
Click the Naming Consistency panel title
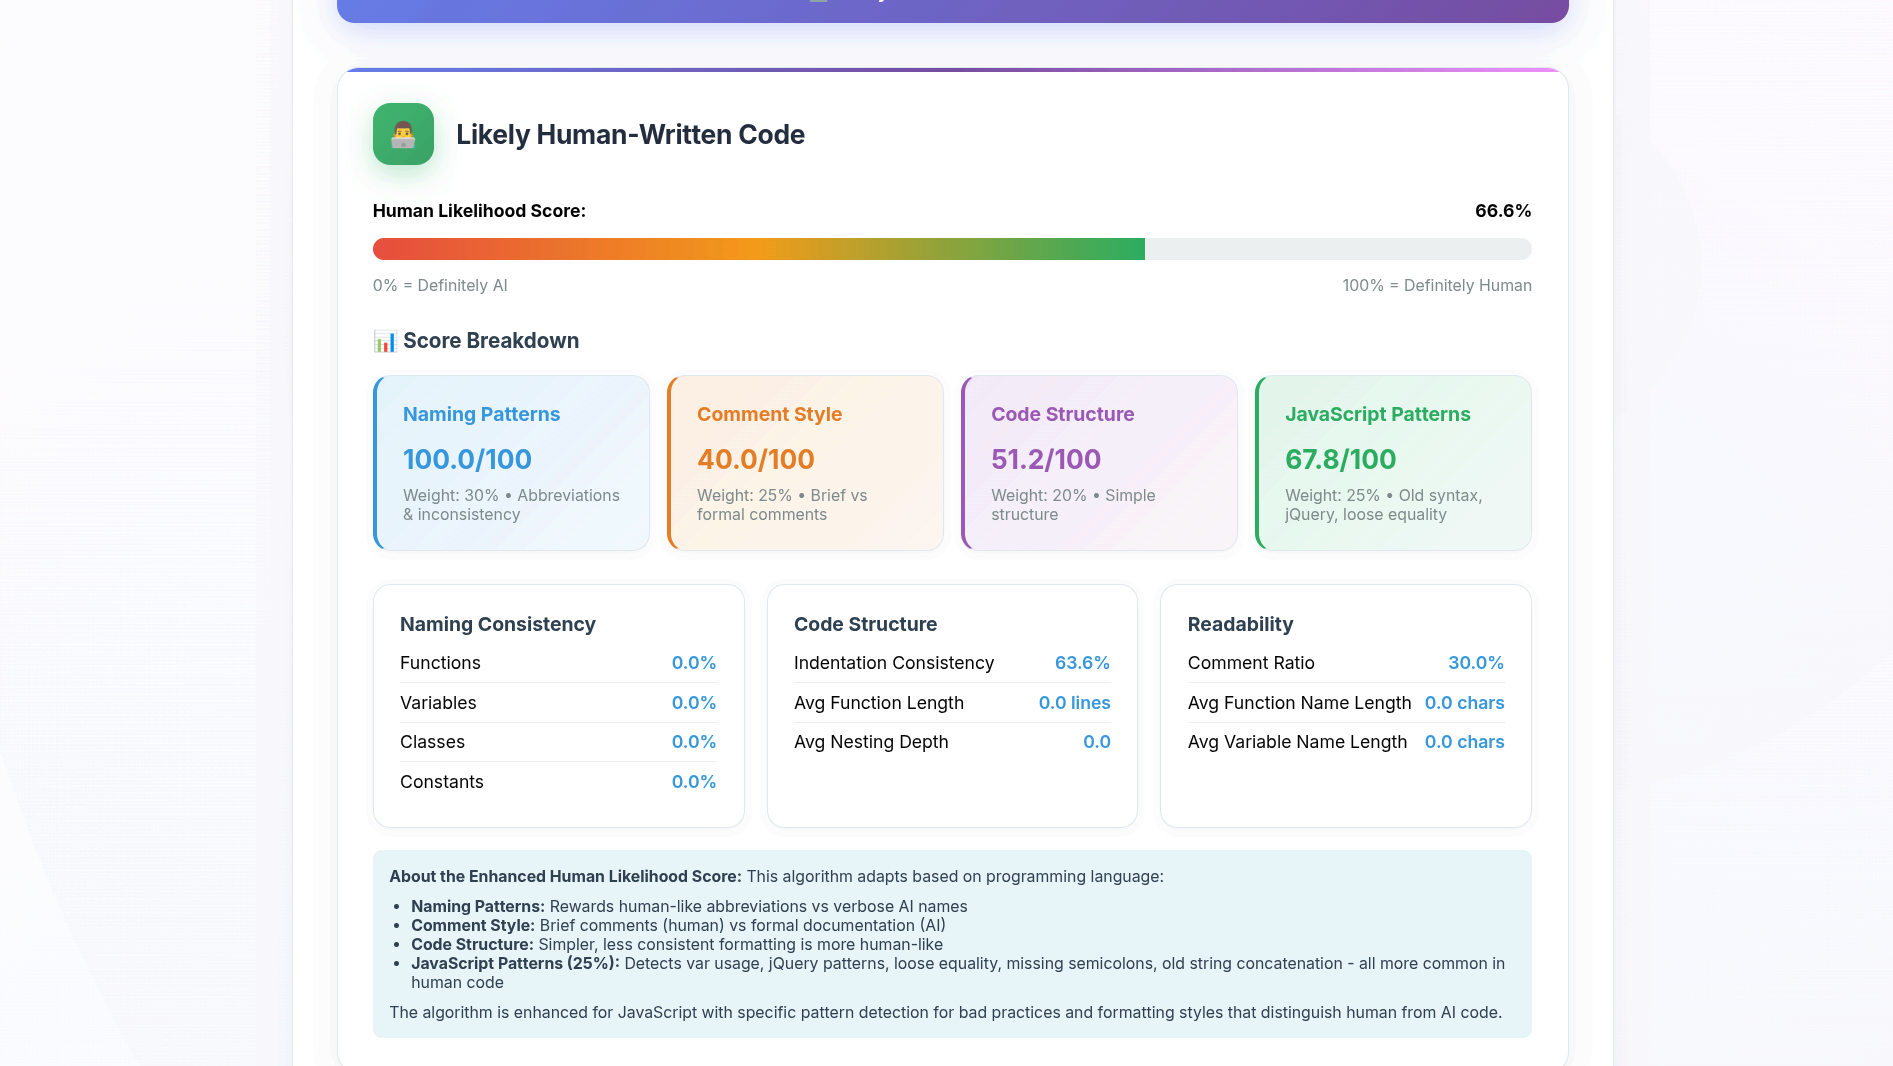point(497,624)
